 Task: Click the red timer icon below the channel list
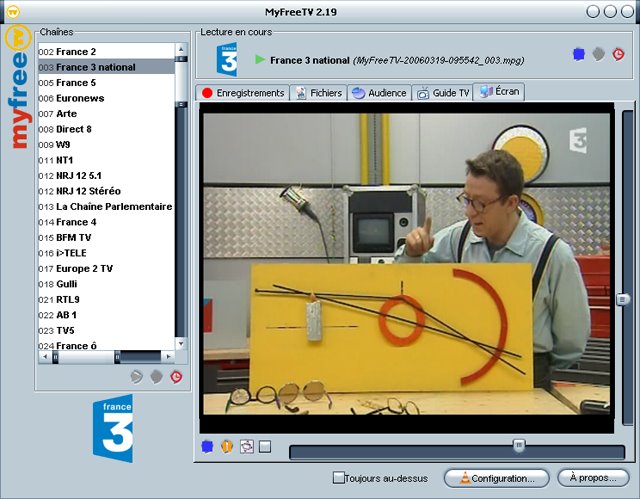pyautogui.click(x=176, y=376)
